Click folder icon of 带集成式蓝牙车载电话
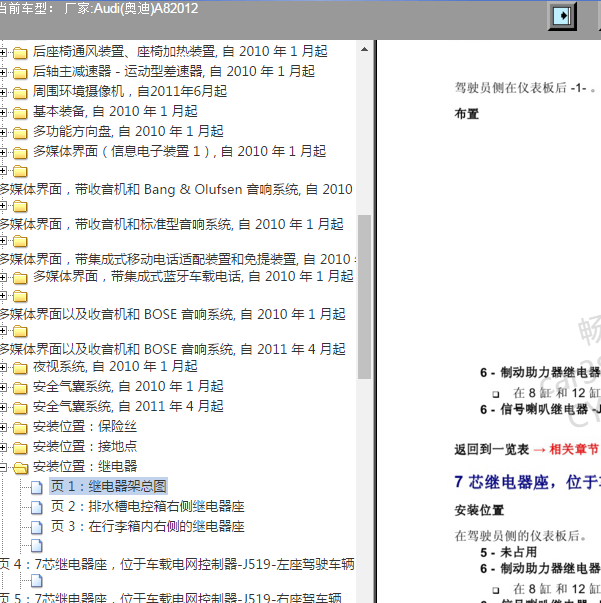Image resolution: width=601 pixels, height=603 pixels. pos(20,277)
